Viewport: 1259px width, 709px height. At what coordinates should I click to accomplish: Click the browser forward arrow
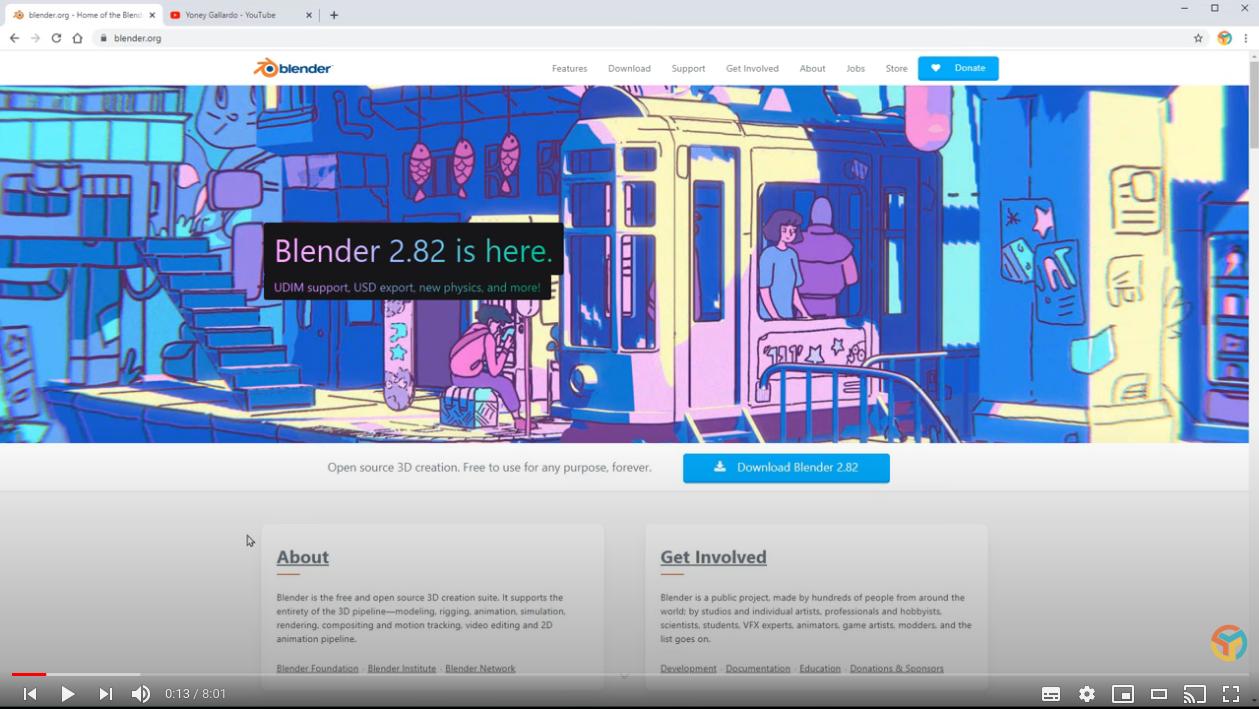pos(35,38)
